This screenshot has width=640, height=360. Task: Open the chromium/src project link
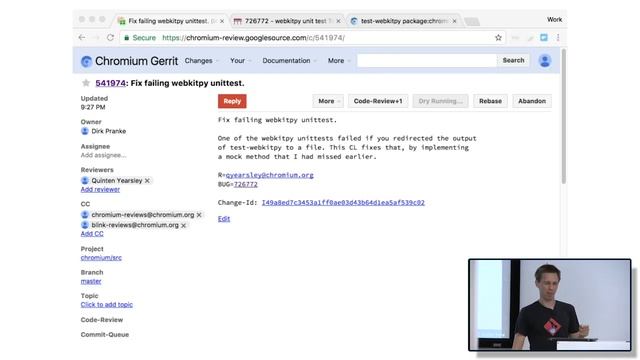pyautogui.click(x=101, y=258)
